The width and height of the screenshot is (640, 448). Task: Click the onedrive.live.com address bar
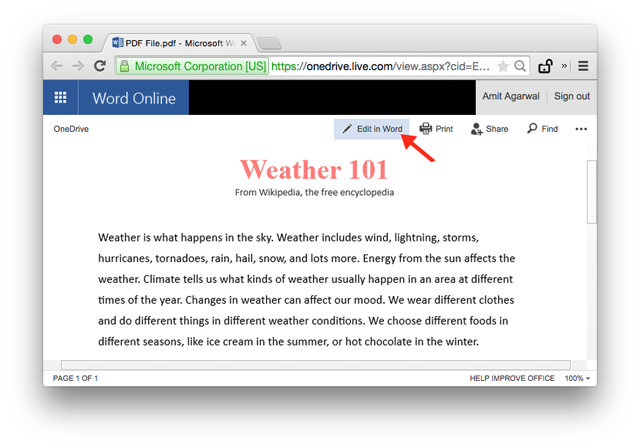tap(380, 66)
